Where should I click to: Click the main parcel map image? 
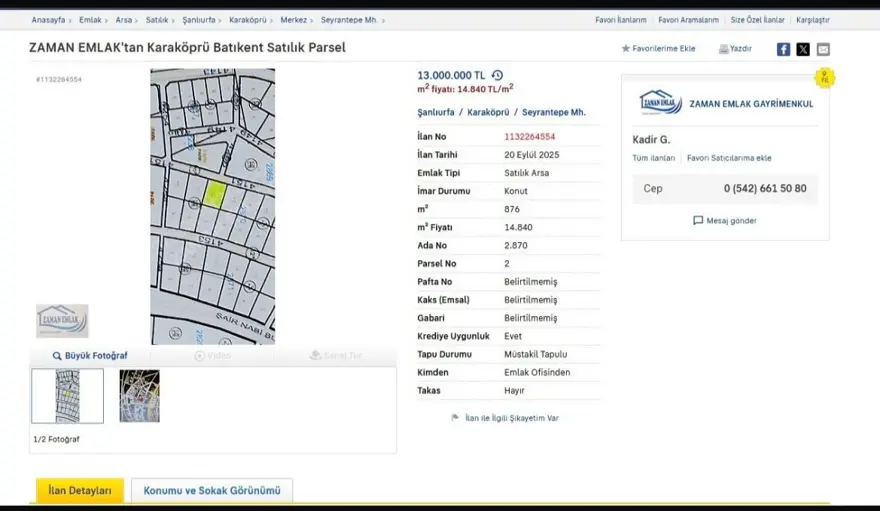[x=212, y=206]
